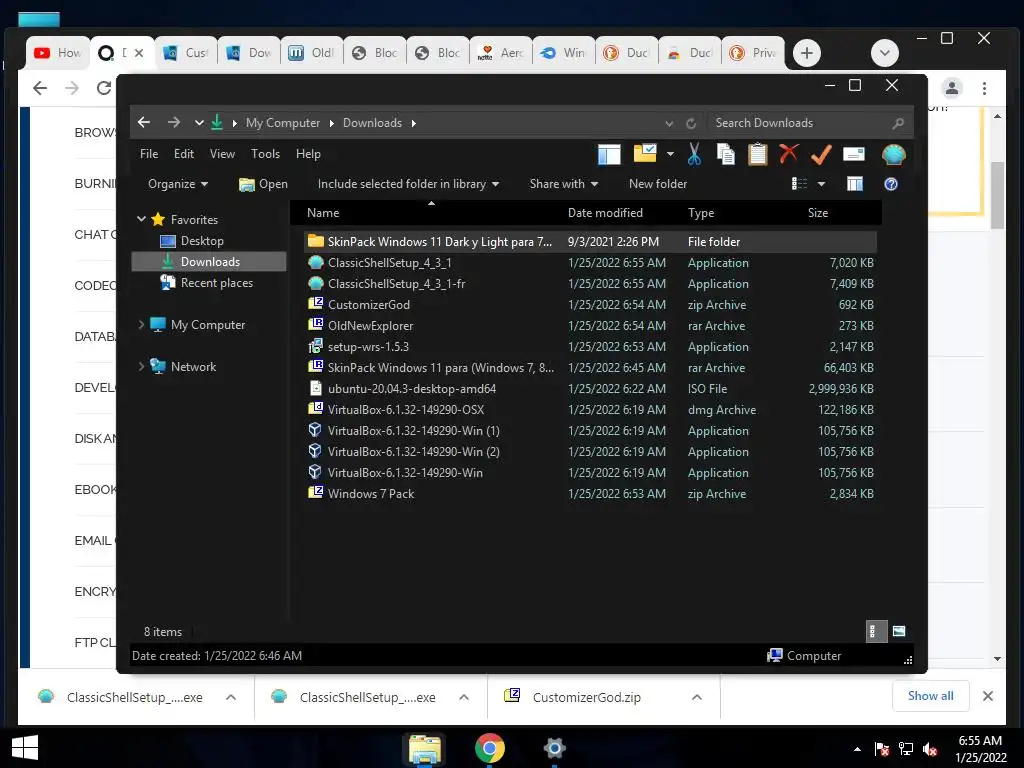Click the Email envelope toolbar icon
This screenshot has height=768, width=1024.
click(854, 154)
